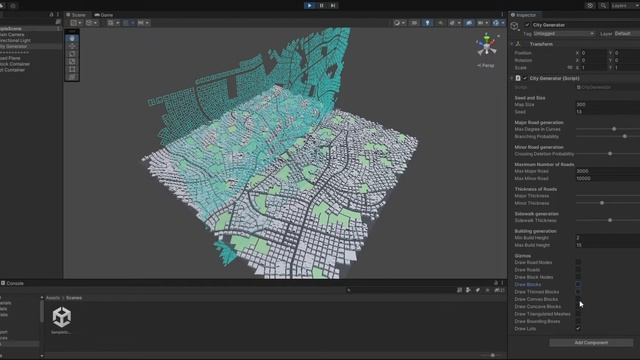Screen dimensions: 640x360
Task: Open the draw mode shading dropdown
Action: click(x=399, y=23)
